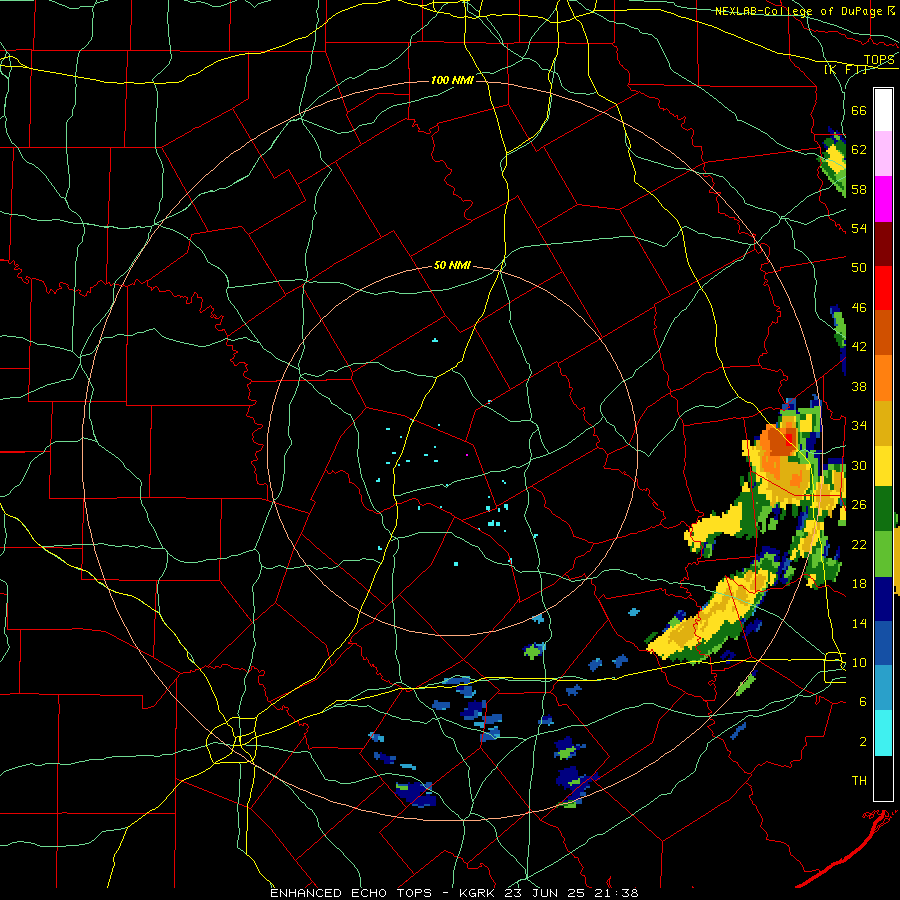Viewport: 900px width, 900px height.
Task: Pick the bright red legend swatch
Action: [883, 288]
